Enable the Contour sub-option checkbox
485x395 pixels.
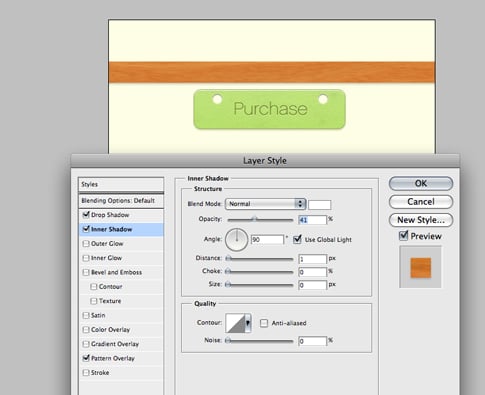[x=94, y=287]
